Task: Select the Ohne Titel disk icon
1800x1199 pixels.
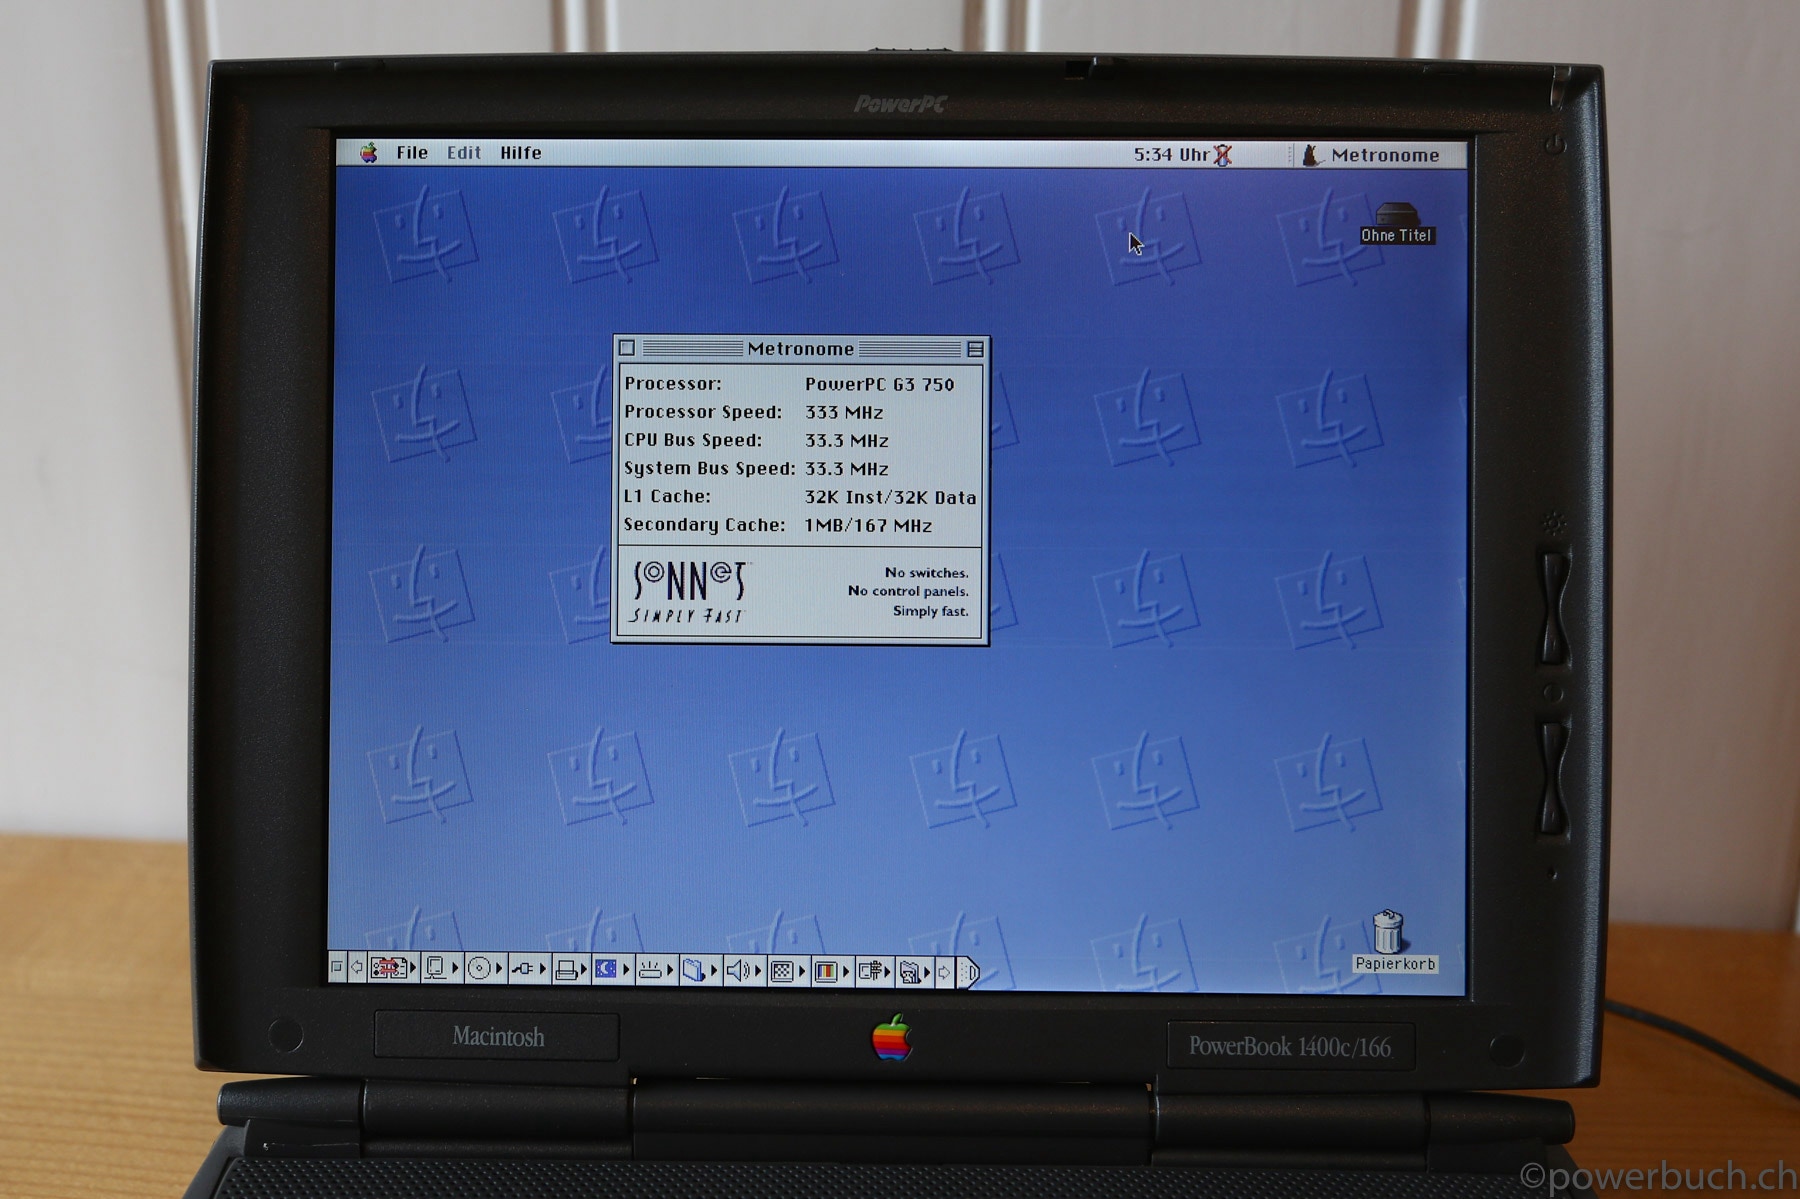Action: point(1396,217)
